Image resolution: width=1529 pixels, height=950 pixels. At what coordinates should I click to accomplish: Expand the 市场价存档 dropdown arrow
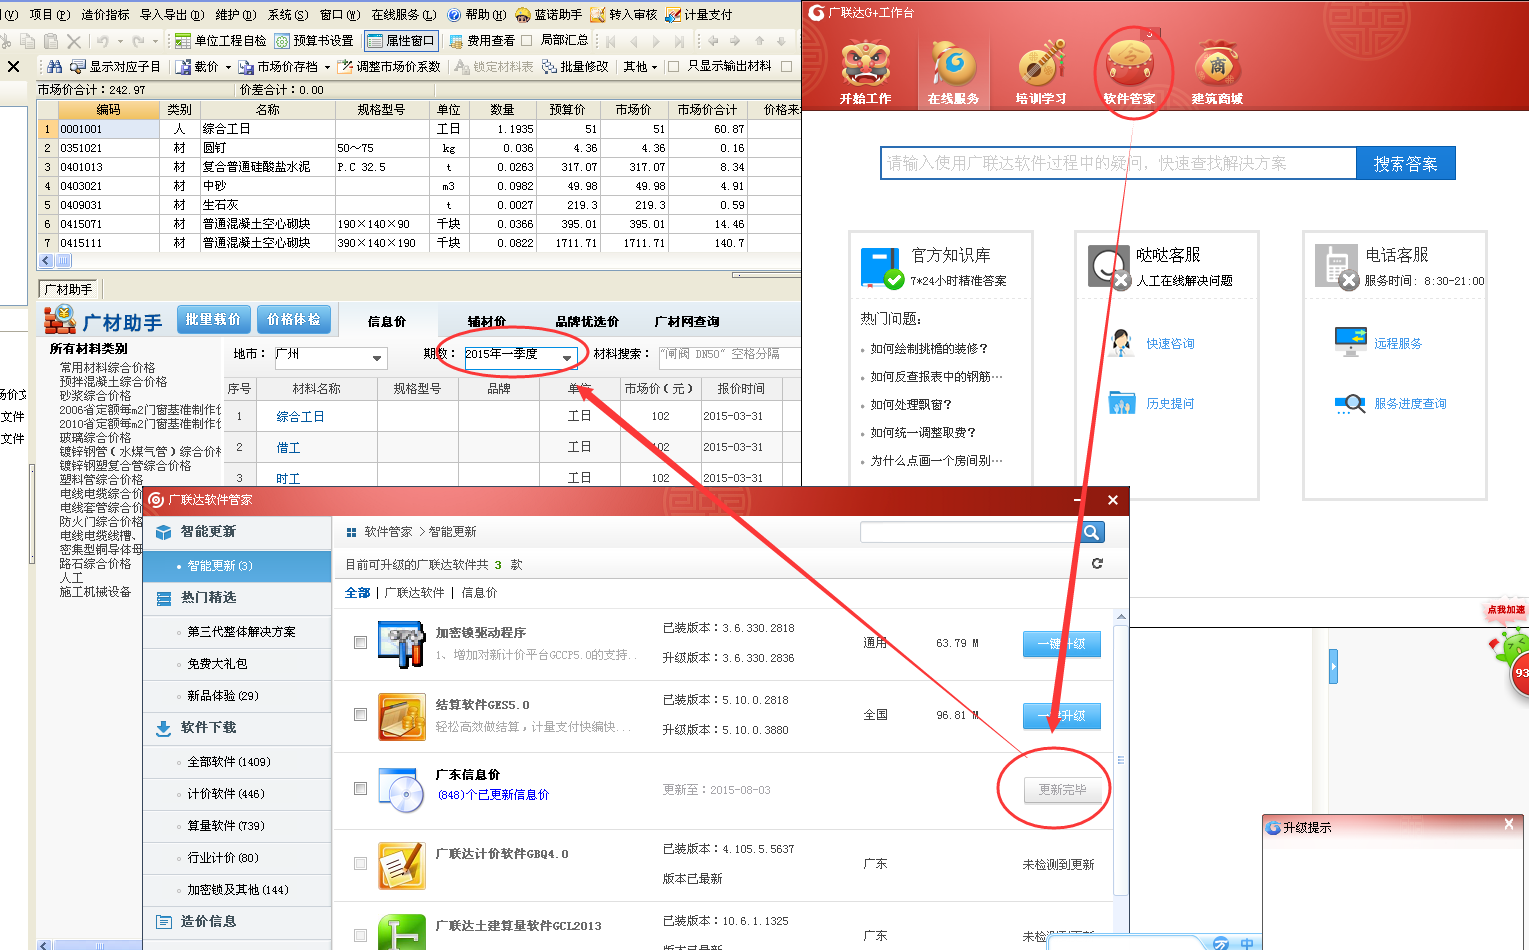tap(327, 68)
